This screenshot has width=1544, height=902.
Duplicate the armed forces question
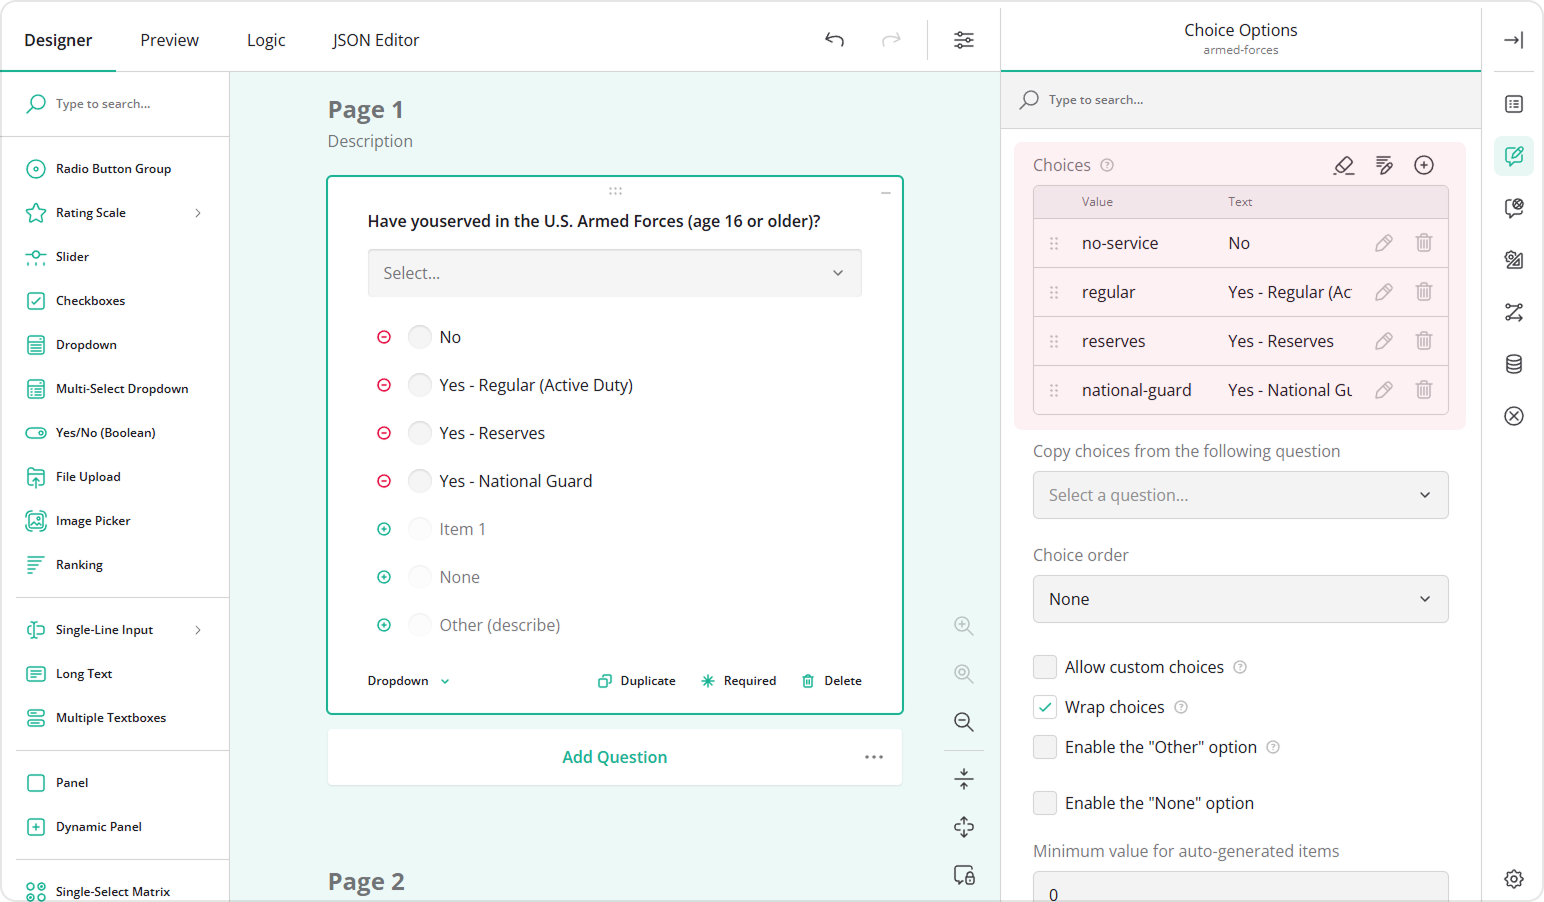coord(636,680)
